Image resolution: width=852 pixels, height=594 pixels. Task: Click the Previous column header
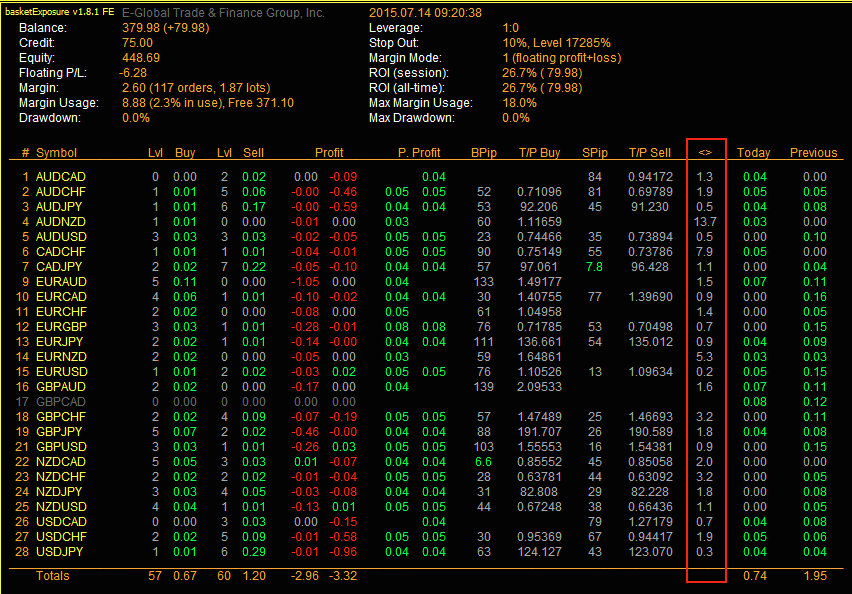coord(813,153)
